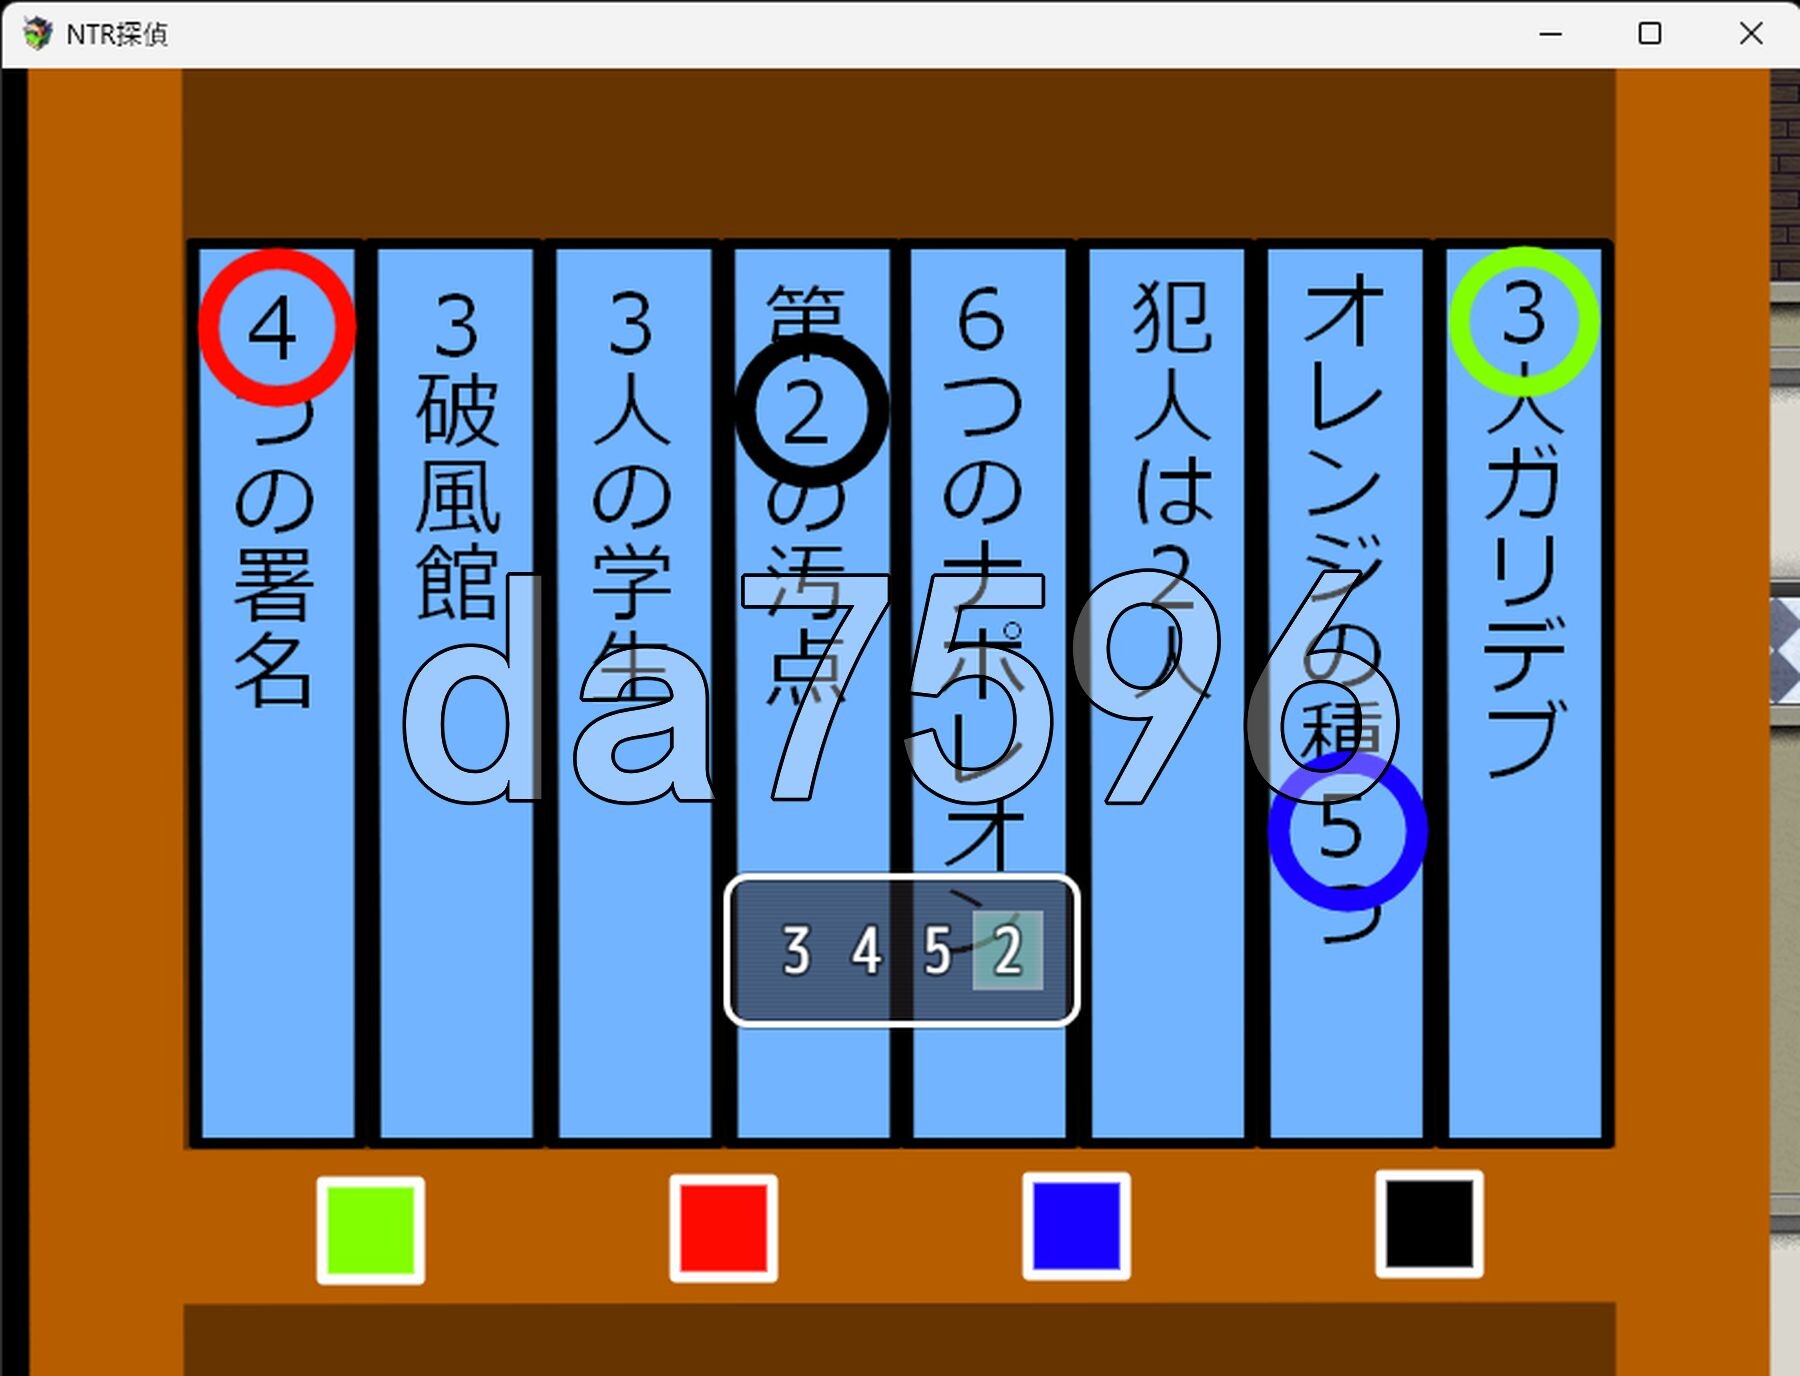
Task: Select the blue color square
Action: coord(1076,1226)
